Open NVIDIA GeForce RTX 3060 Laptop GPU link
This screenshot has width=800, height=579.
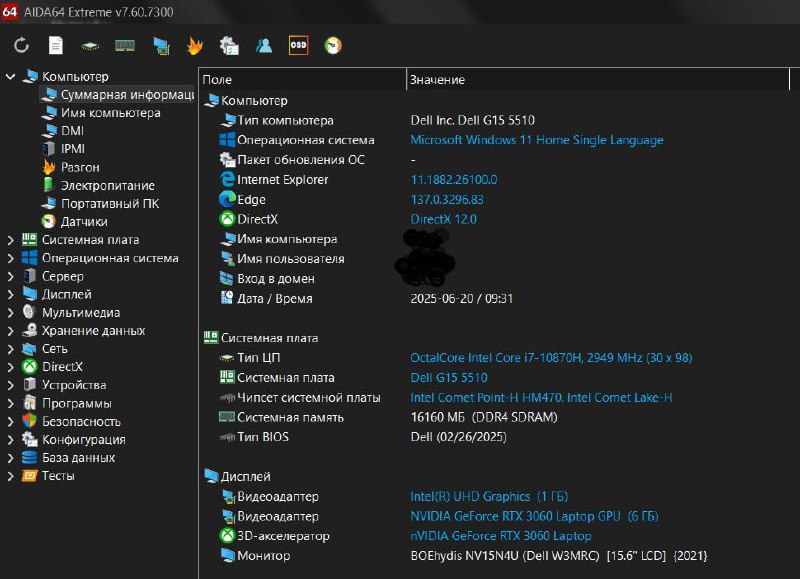pyautogui.click(x=535, y=516)
